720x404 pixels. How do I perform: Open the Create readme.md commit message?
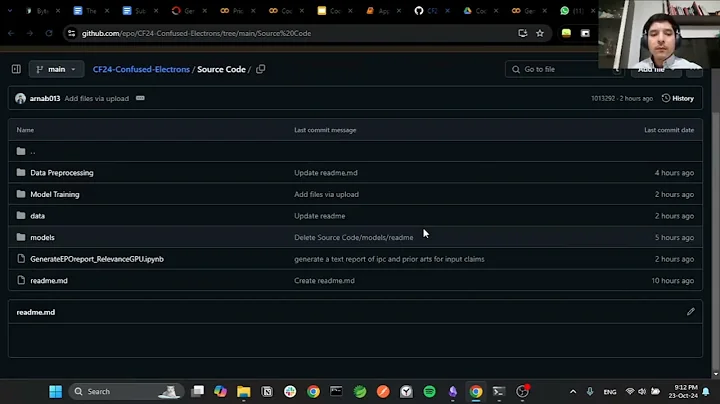(324, 281)
